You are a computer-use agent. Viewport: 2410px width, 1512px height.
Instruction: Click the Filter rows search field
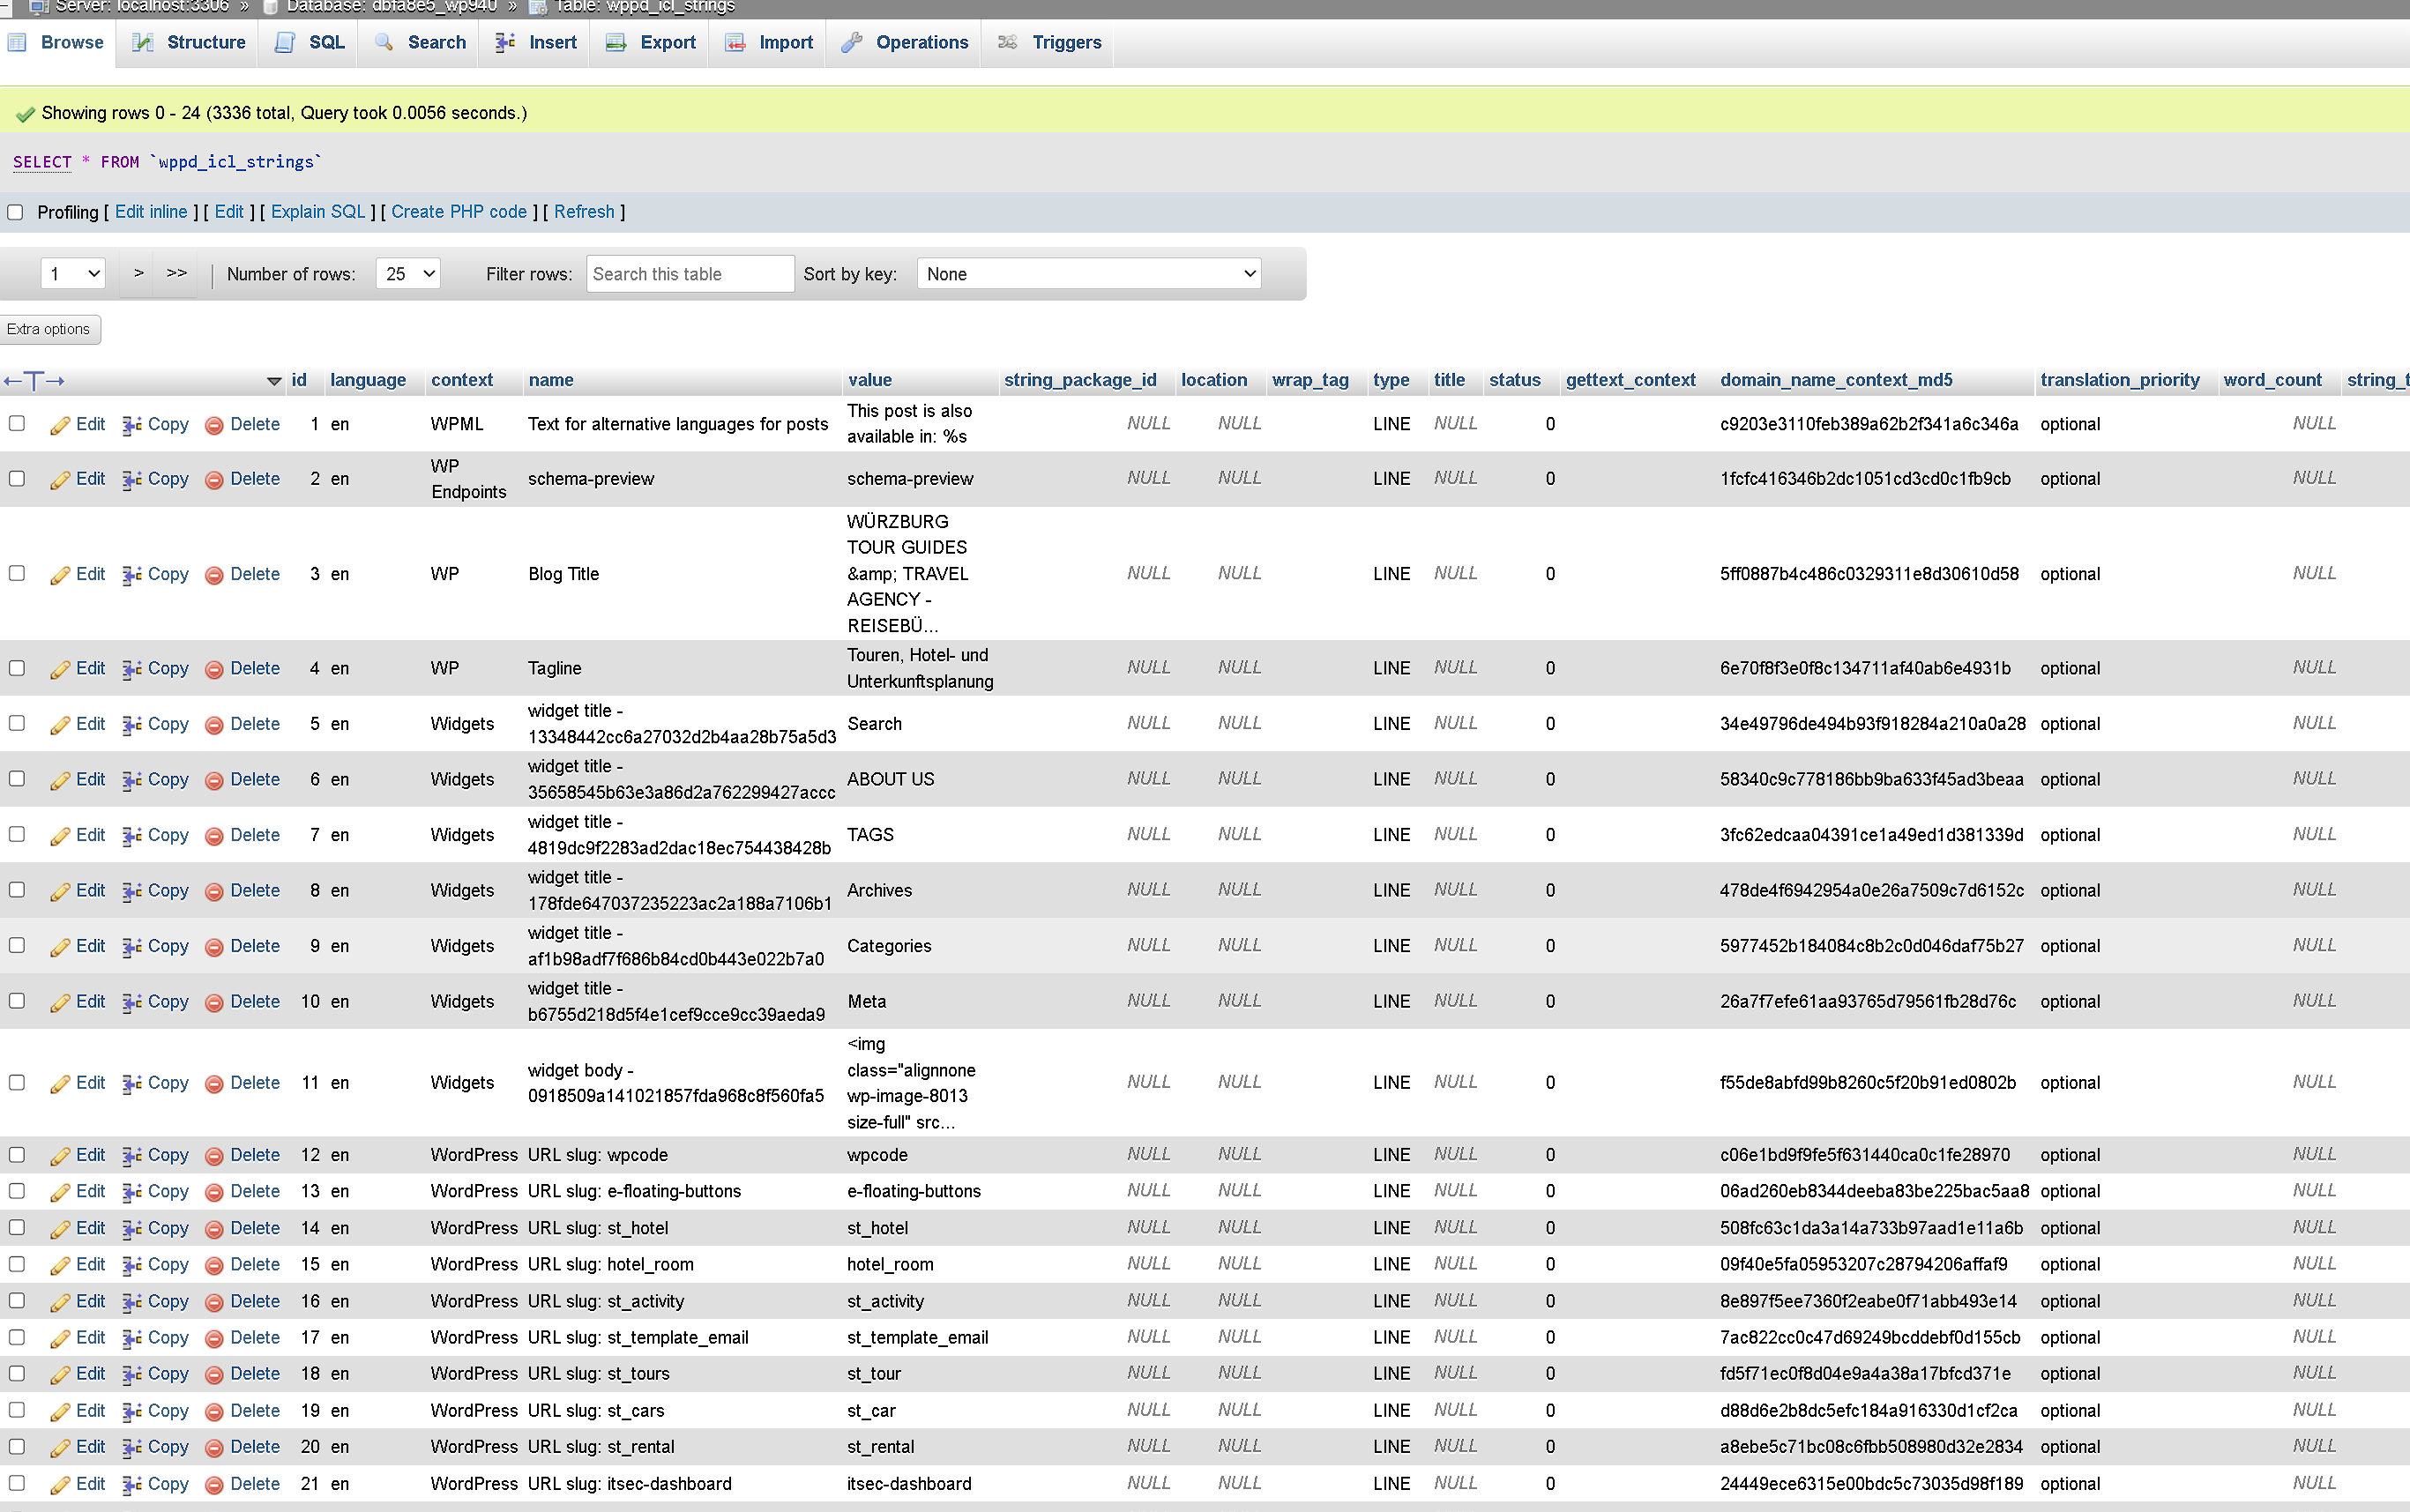coord(690,274)
